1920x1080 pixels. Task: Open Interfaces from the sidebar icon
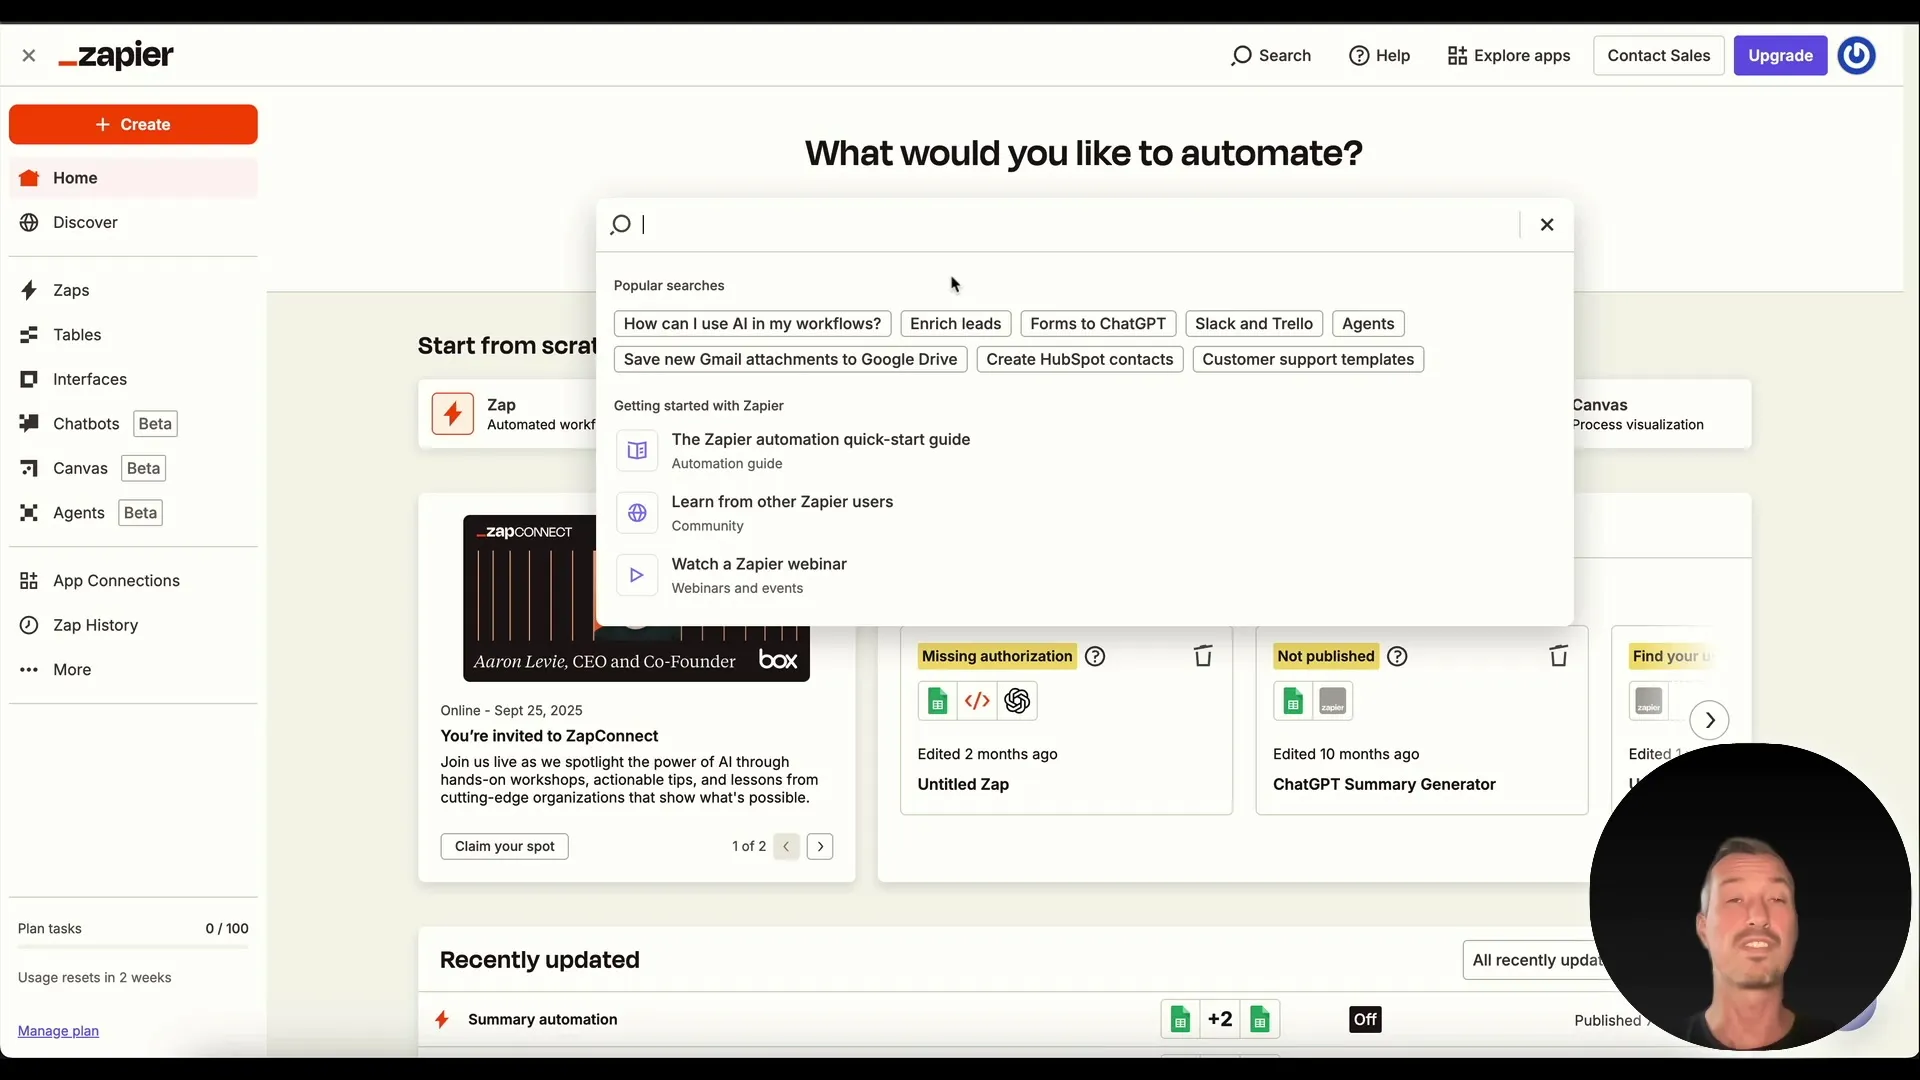coord(29,379)
